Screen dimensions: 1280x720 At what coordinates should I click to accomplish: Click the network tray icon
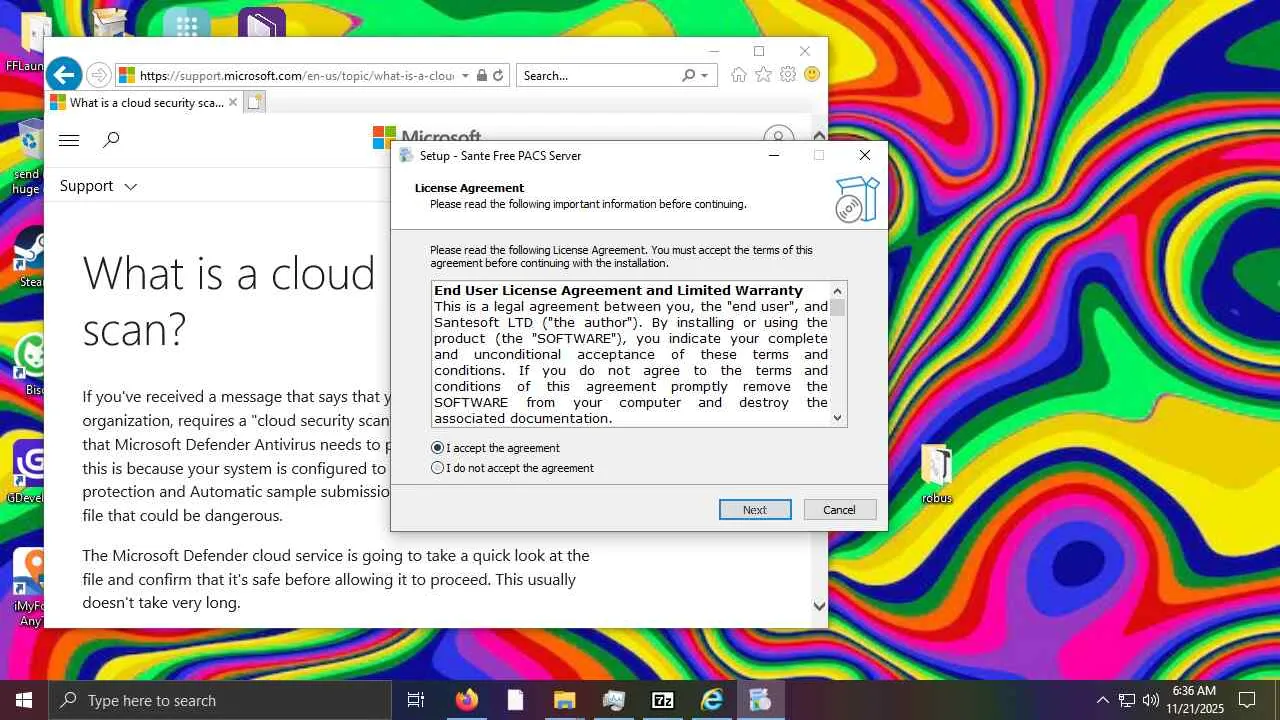click(x=1126, y=700)
